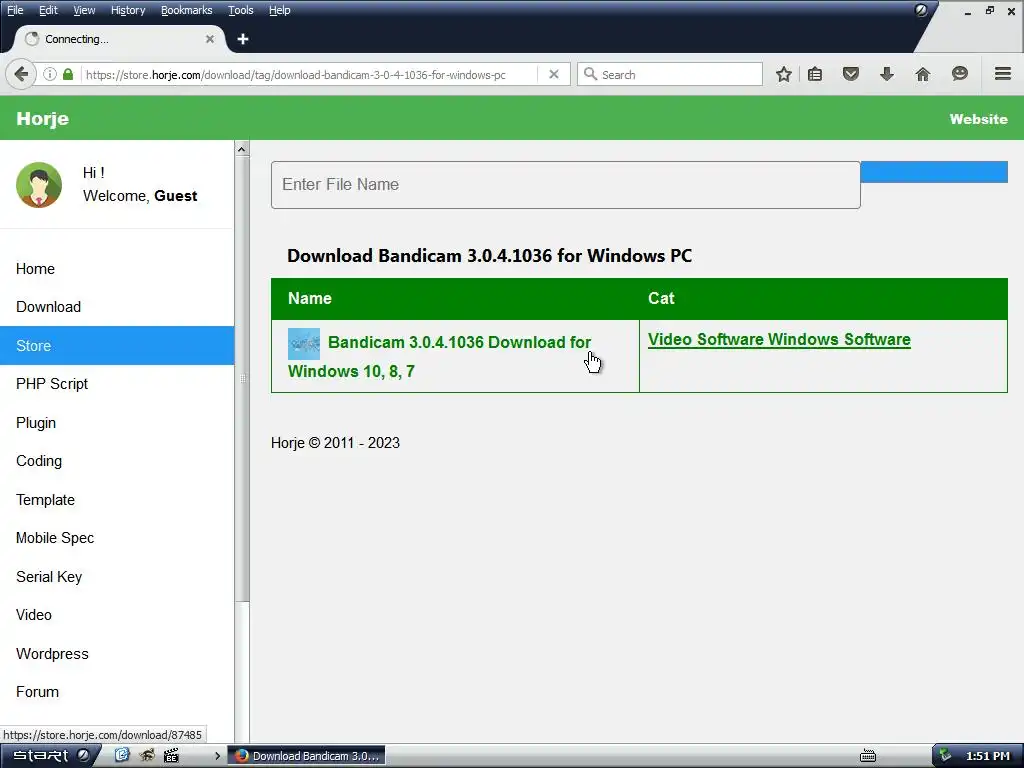Open Bandicam 3.0.4.1036 Download link
1024x768 pixels.
point(439,357)
